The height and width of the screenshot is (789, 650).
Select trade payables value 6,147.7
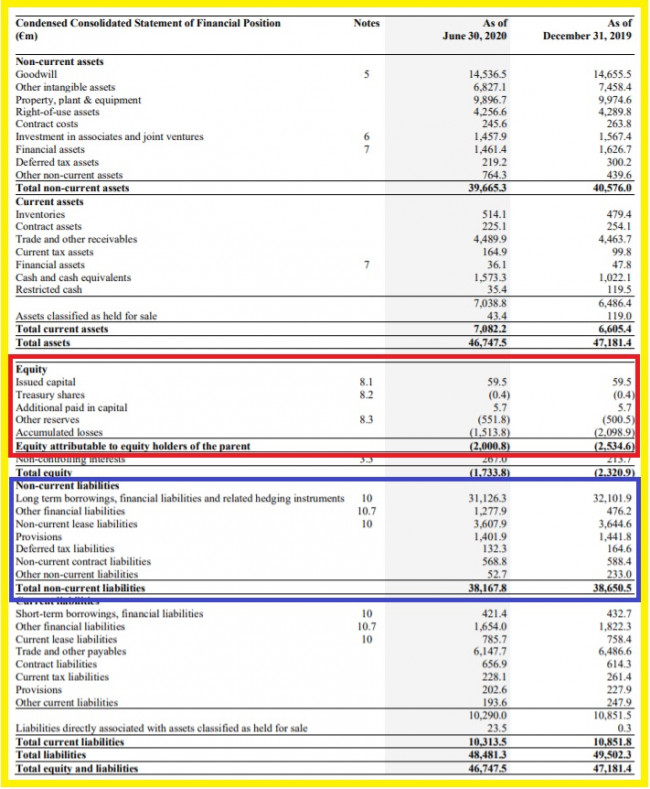[490, 651]
